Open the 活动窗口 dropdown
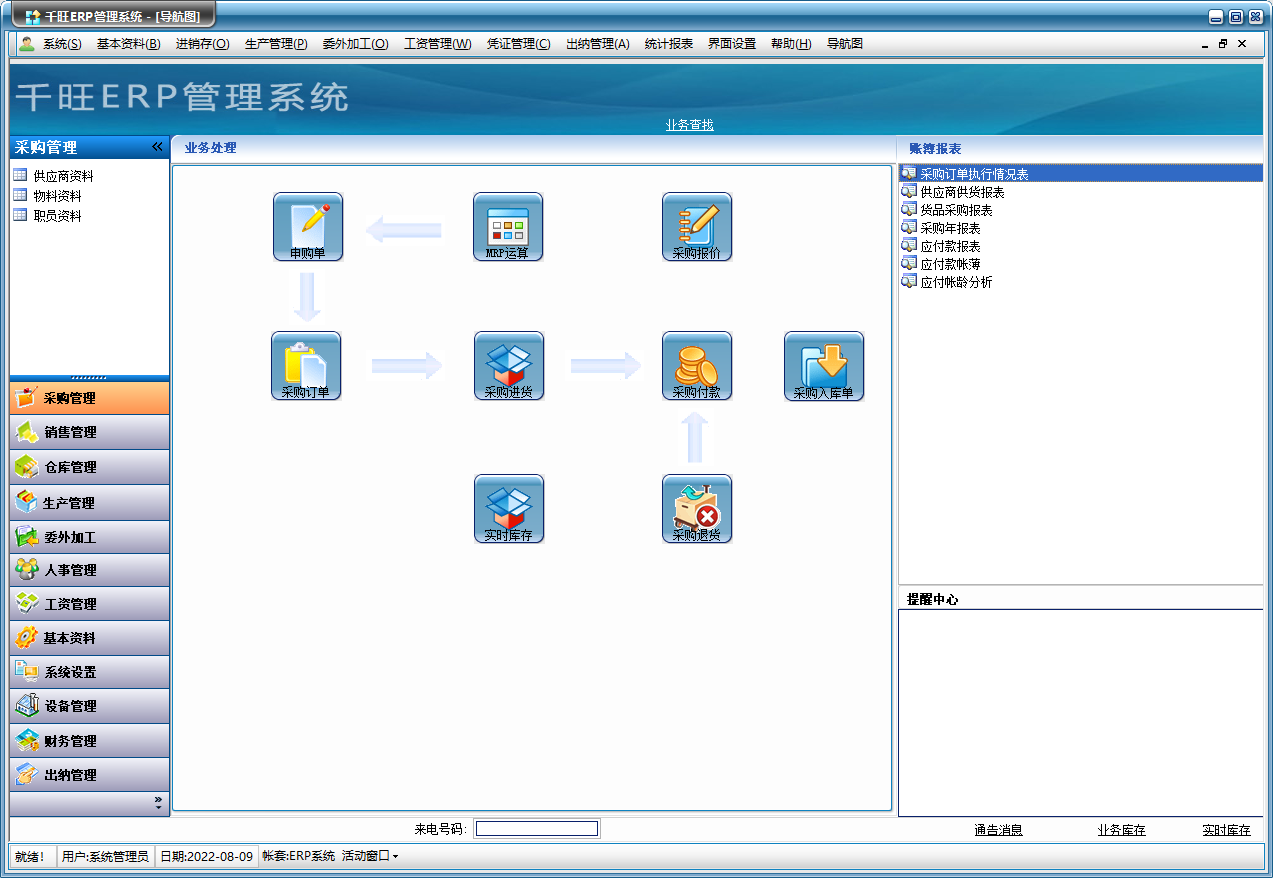This screenshot has width=1273, height=878. click(370, 856)
